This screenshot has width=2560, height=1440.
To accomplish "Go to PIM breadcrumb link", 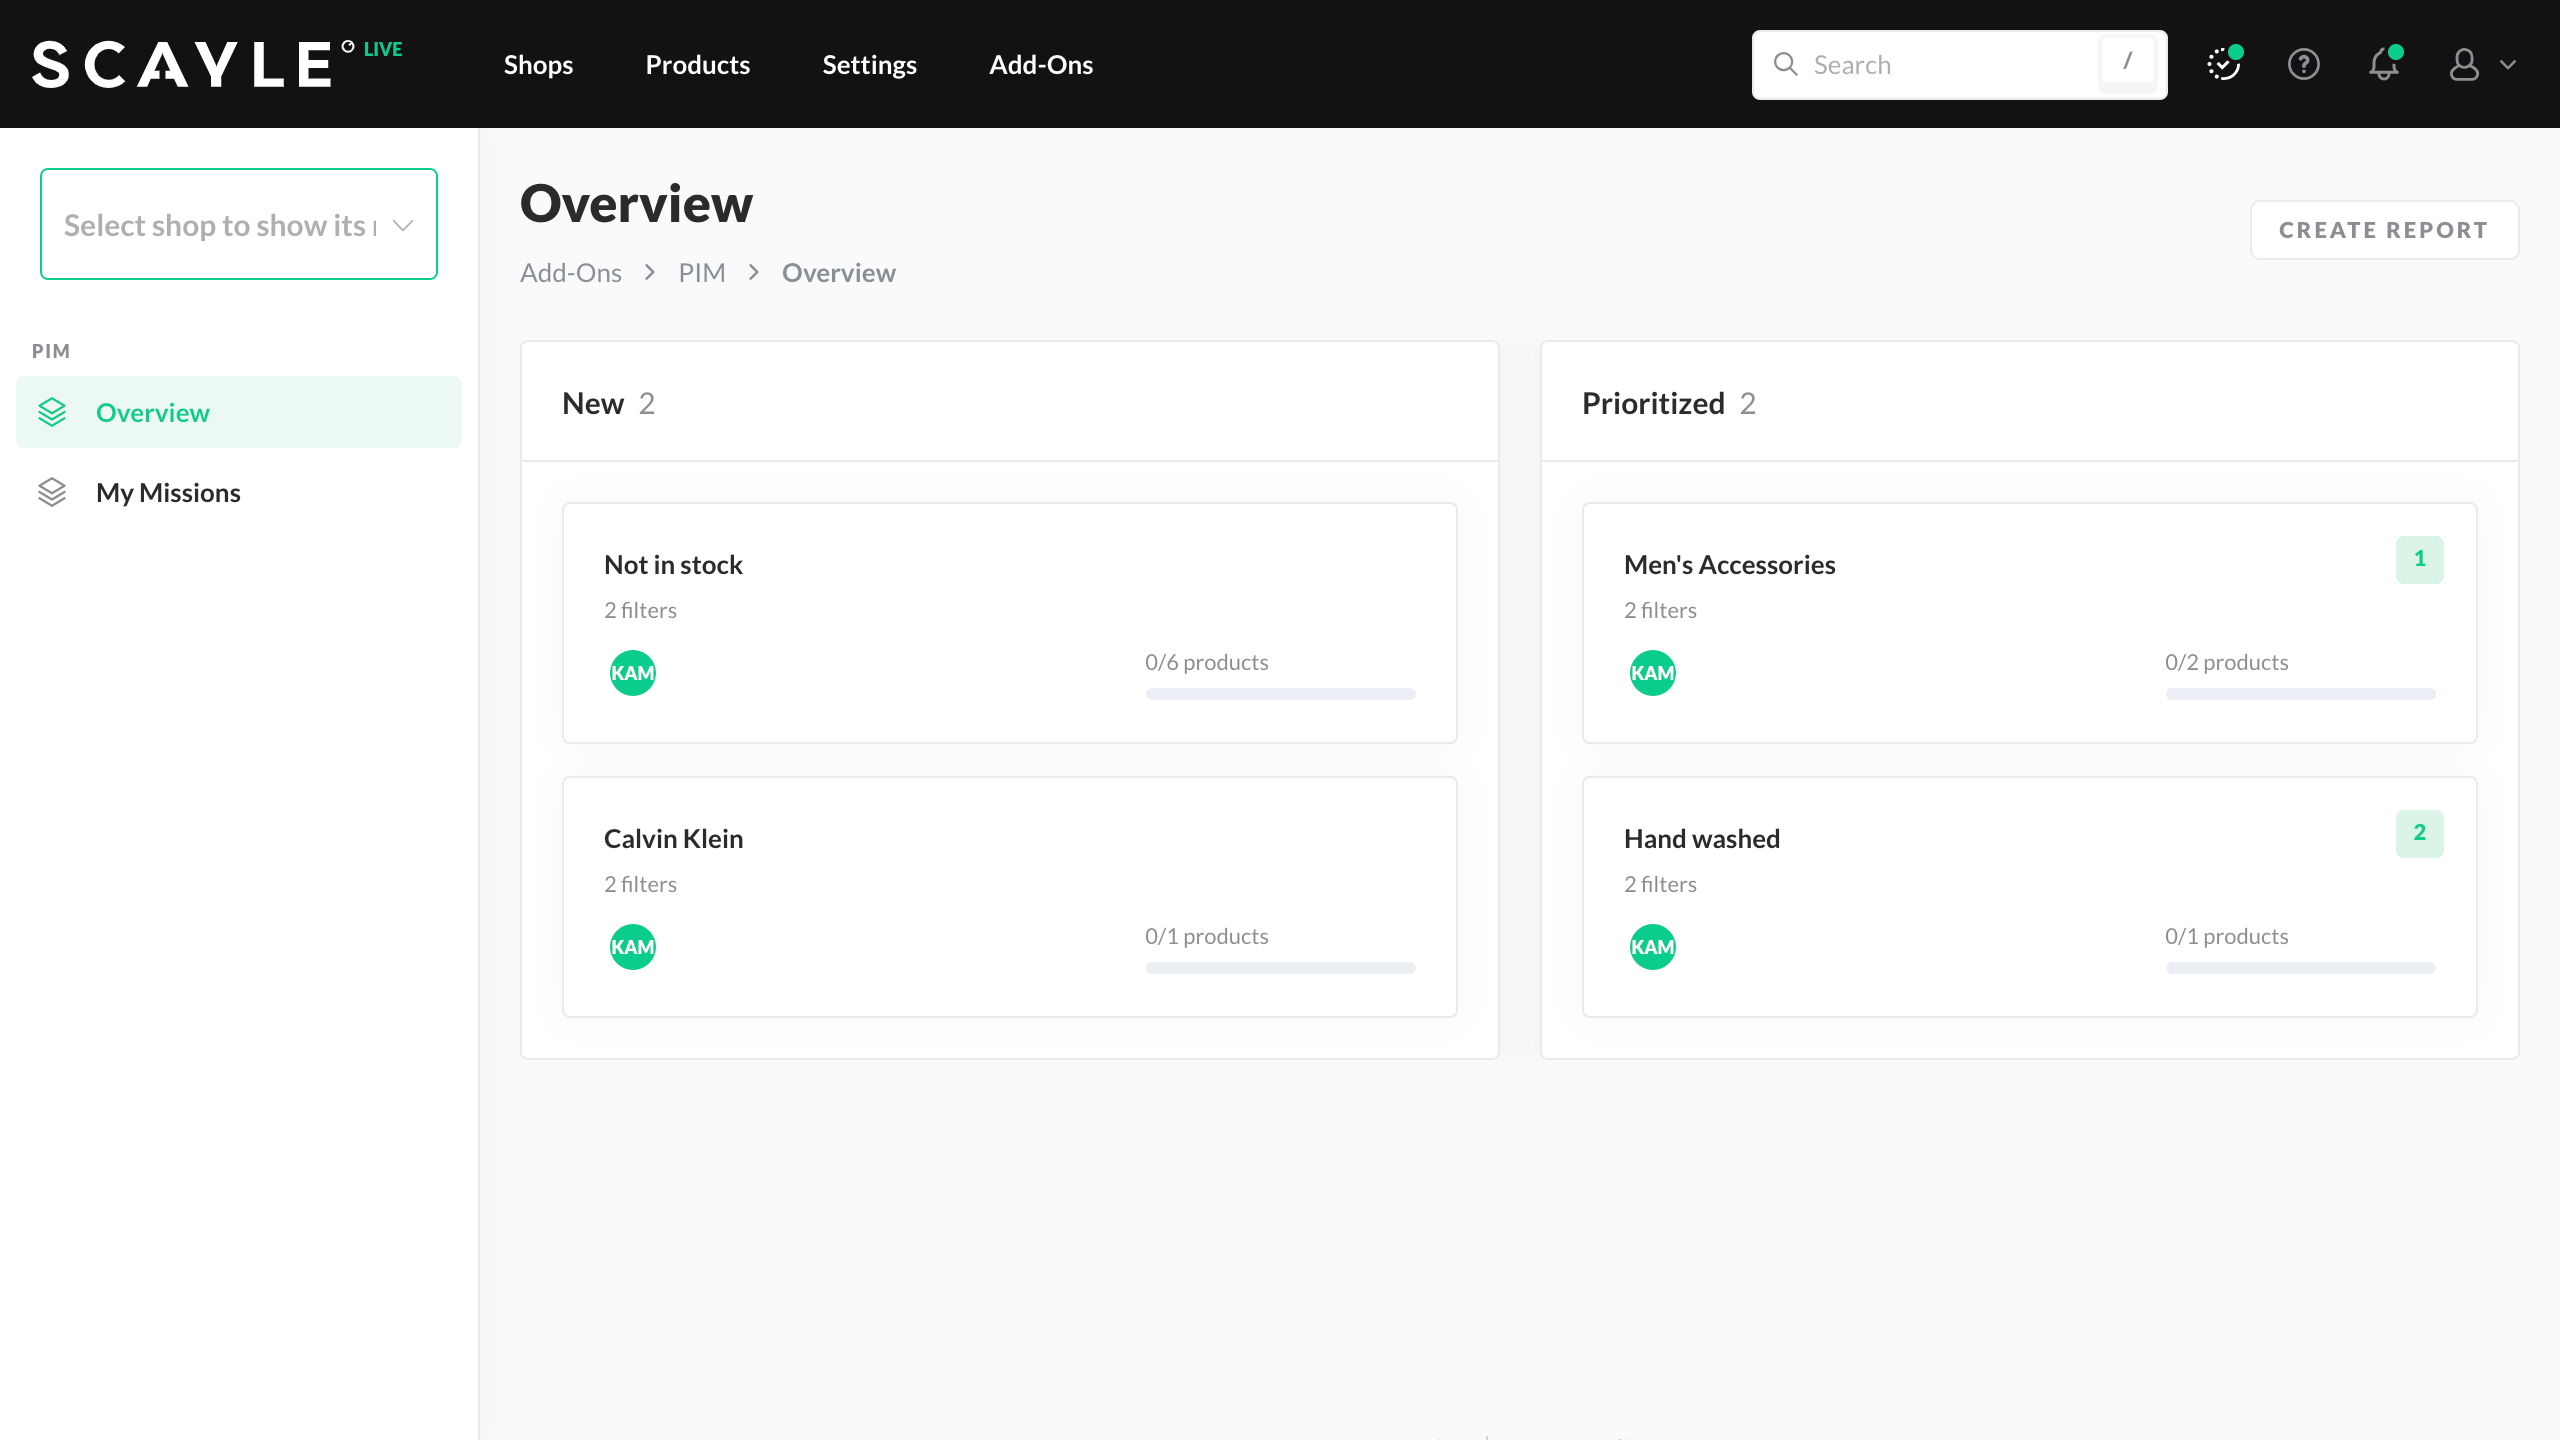I will [701, 273].
